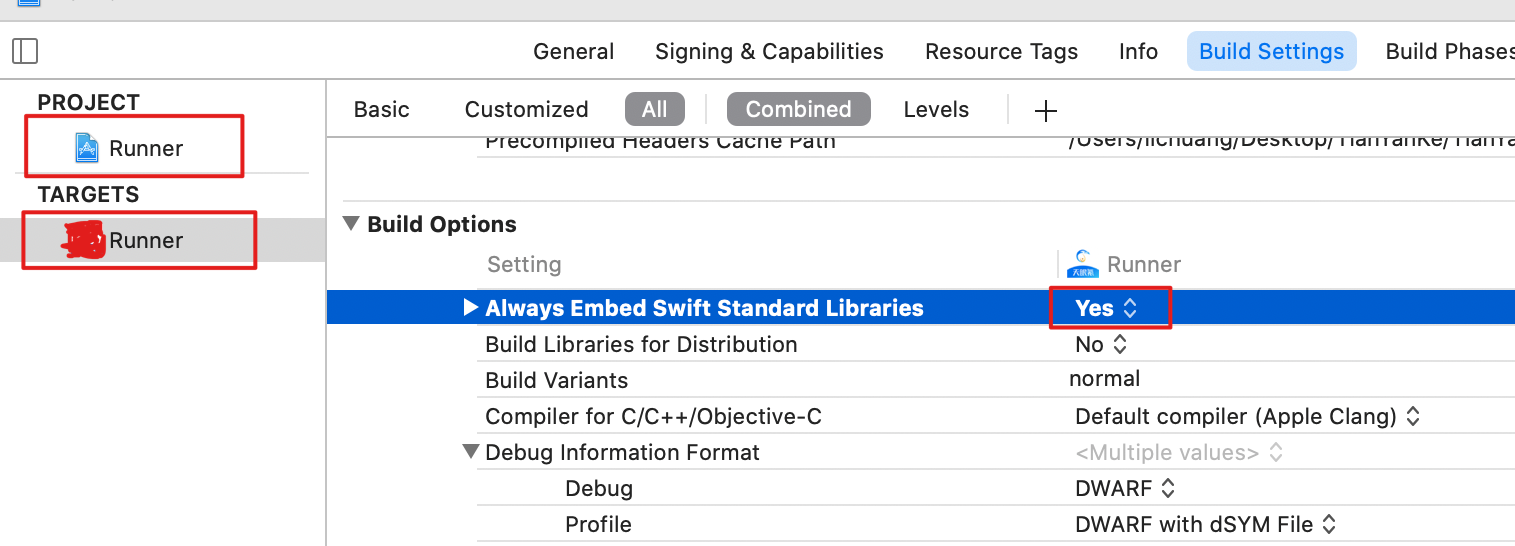Screen dimensions: 1515x546
Task: Open Build Libraries for Distribution dropdown
Action: (x=1101, y=344)
